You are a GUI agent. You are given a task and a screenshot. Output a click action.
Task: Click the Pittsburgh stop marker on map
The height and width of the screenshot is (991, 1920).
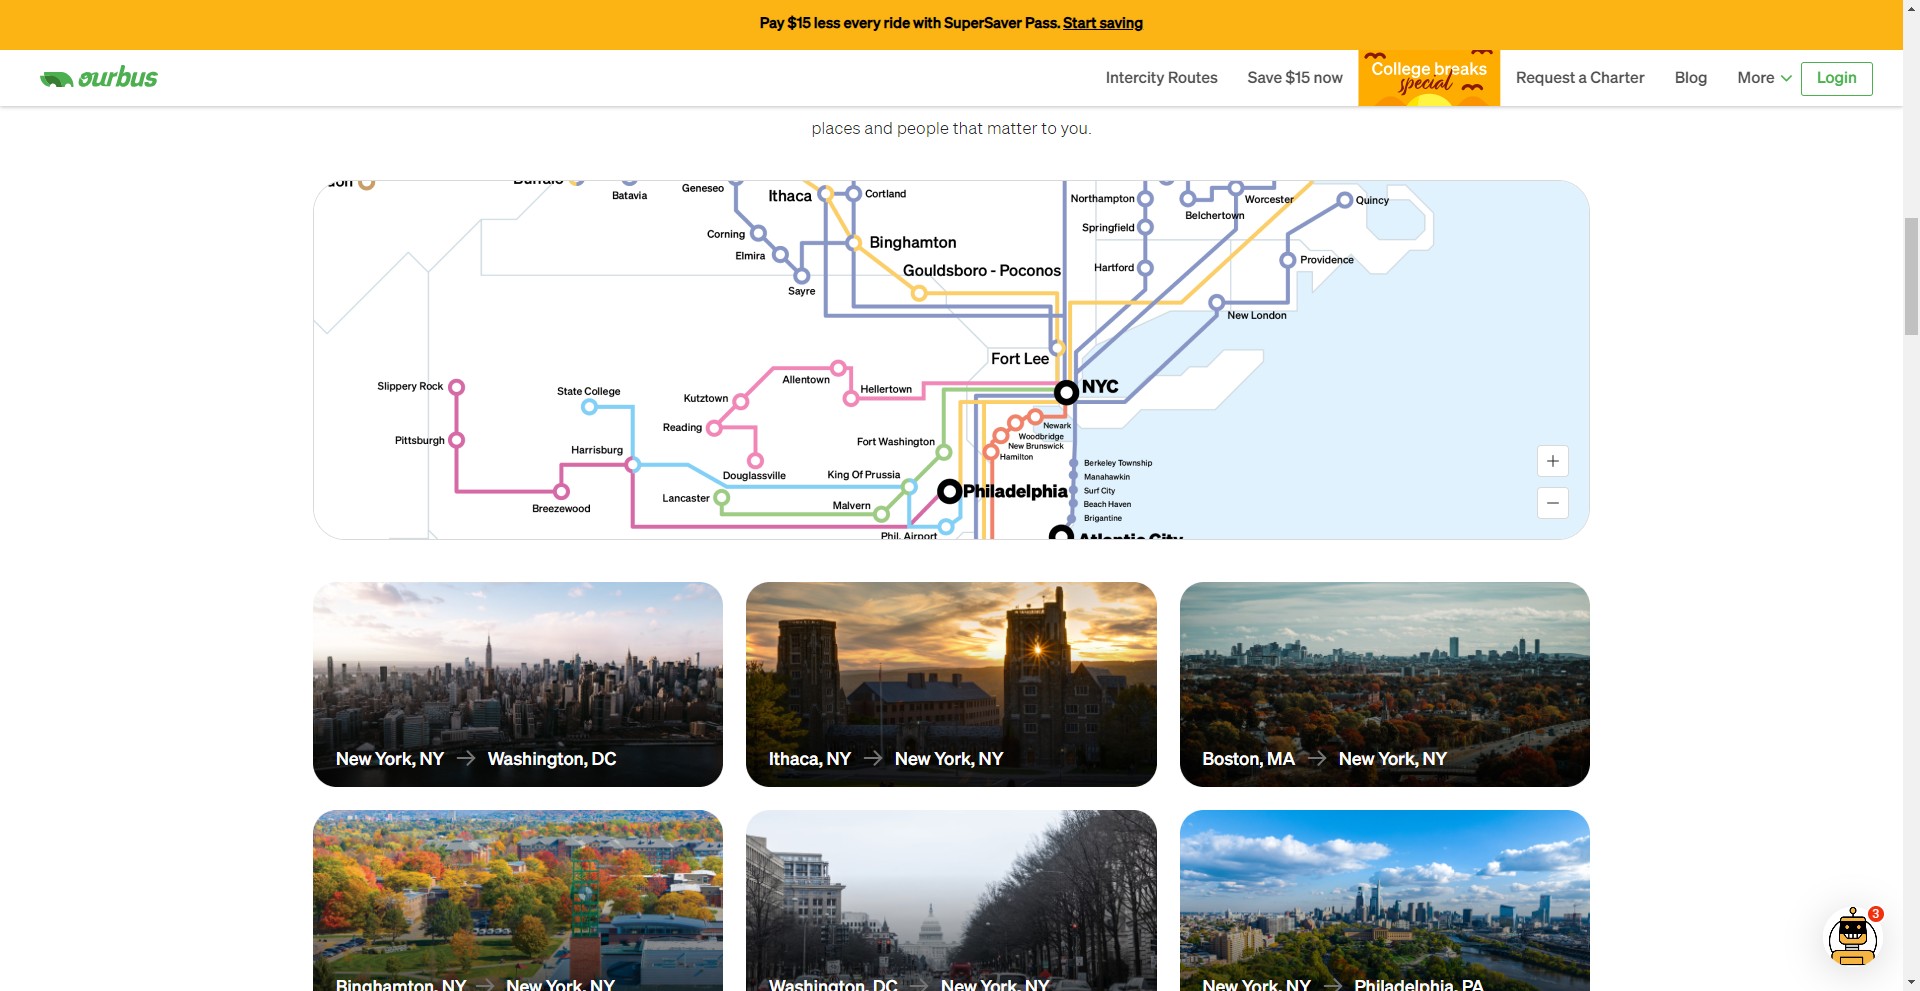coord(456,440)
